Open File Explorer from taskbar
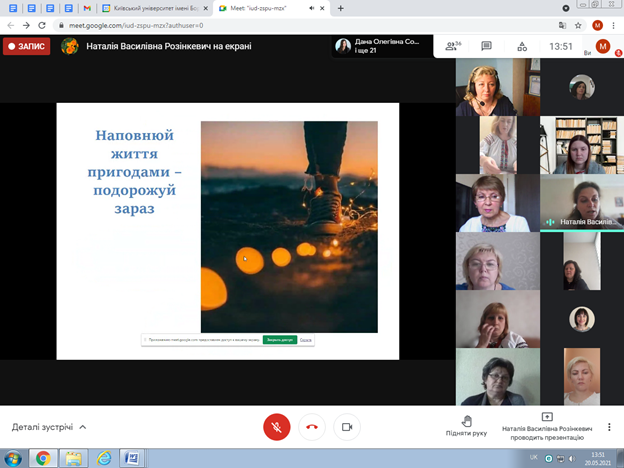624x468 pixels. tap(74, 458)
